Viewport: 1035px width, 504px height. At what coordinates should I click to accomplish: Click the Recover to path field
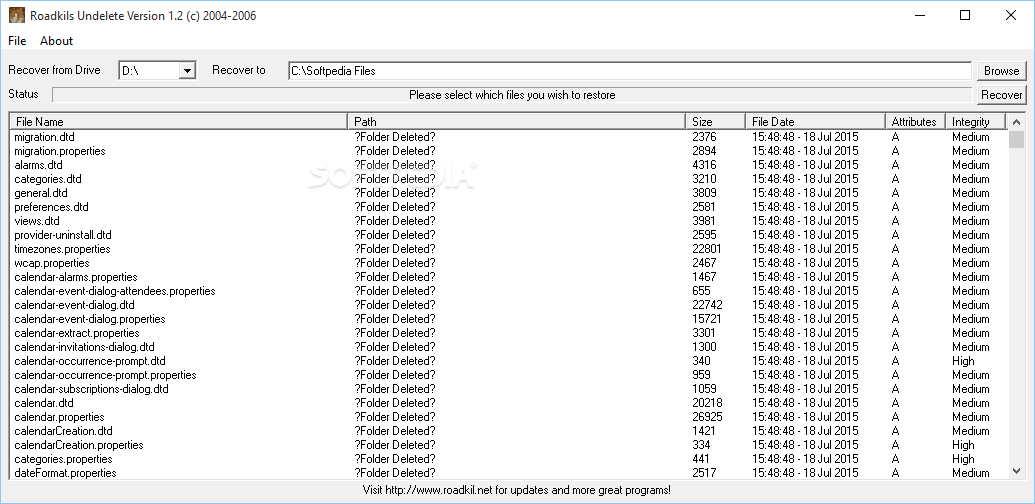coord(630,71)
